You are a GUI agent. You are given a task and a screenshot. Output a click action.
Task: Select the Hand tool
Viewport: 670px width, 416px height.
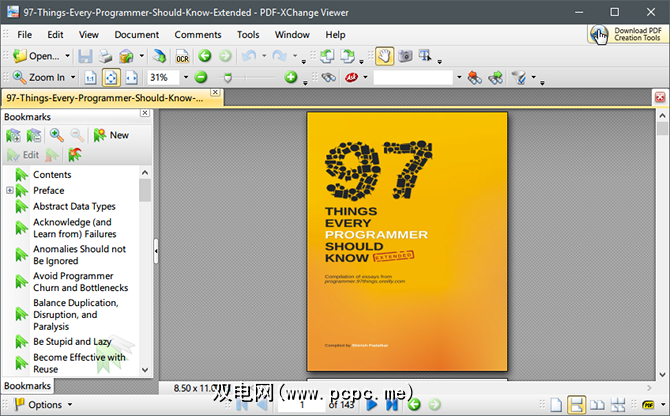tap(384, 56)
